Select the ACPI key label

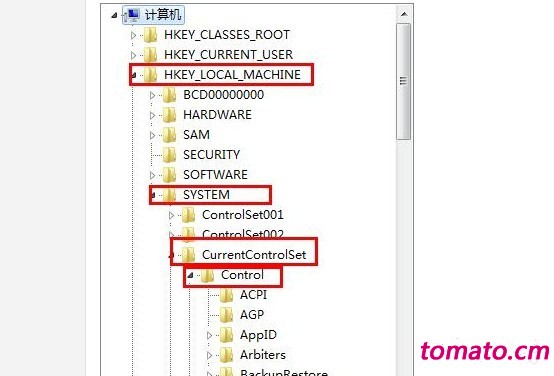point(253,295)
